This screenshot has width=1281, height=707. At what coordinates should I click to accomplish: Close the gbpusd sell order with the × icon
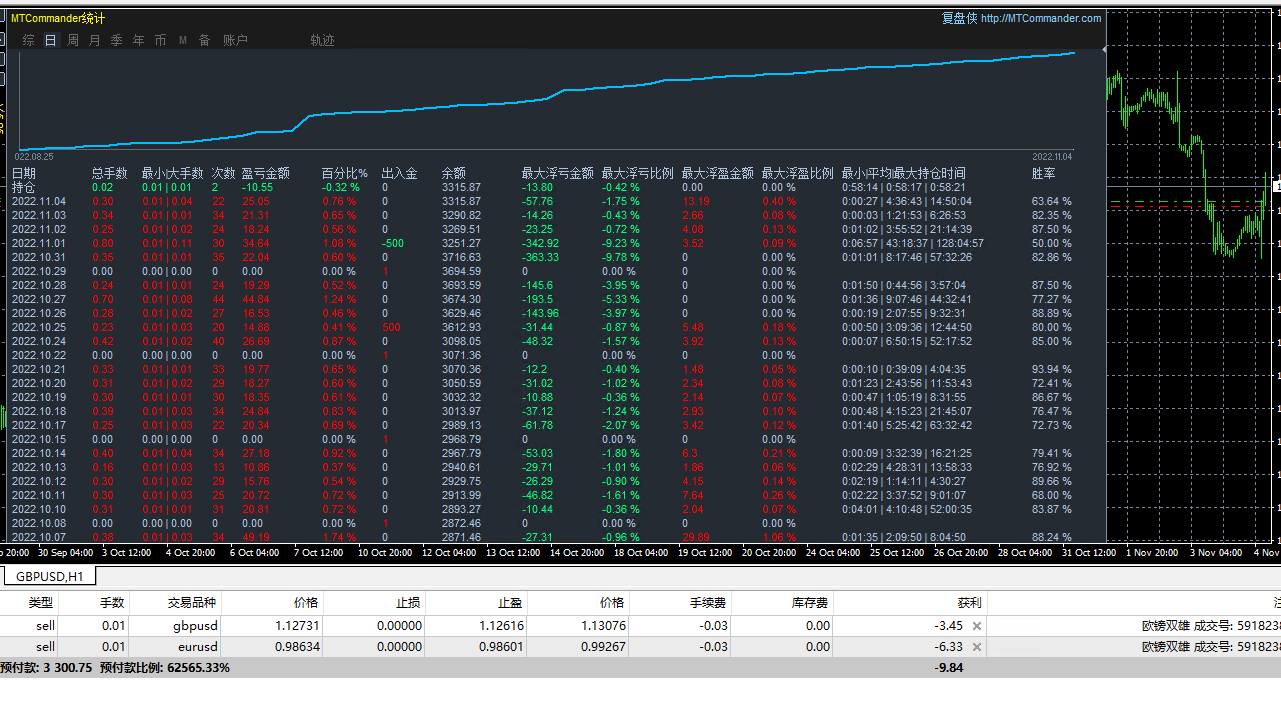click(977, 626)
